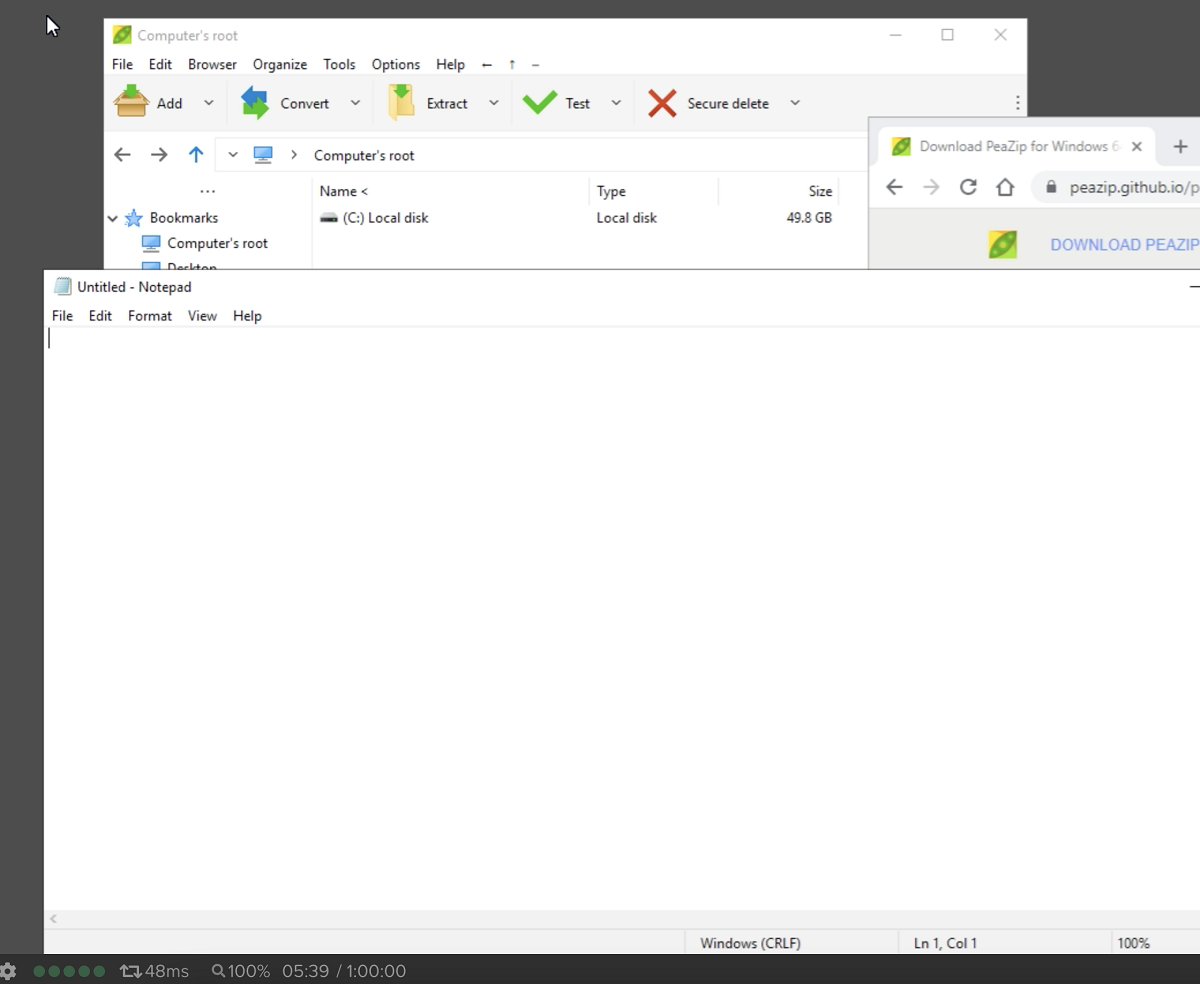The width and height of the screenshot is (1200, 984).
Task: Click the green Test checkmark icon
Action: [540, 102]
